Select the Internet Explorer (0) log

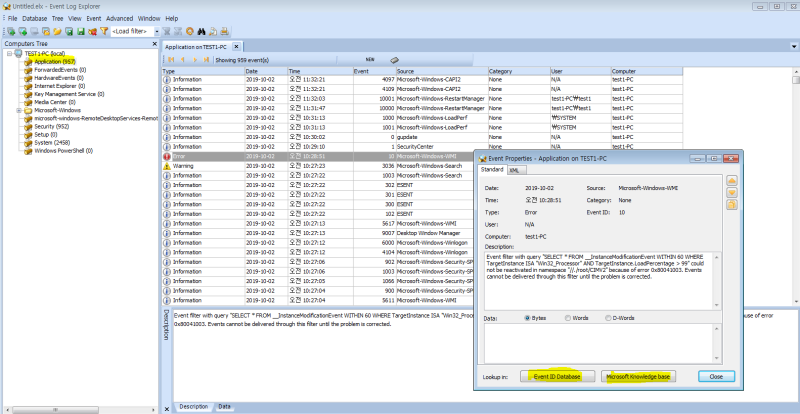tap(60, 86)
